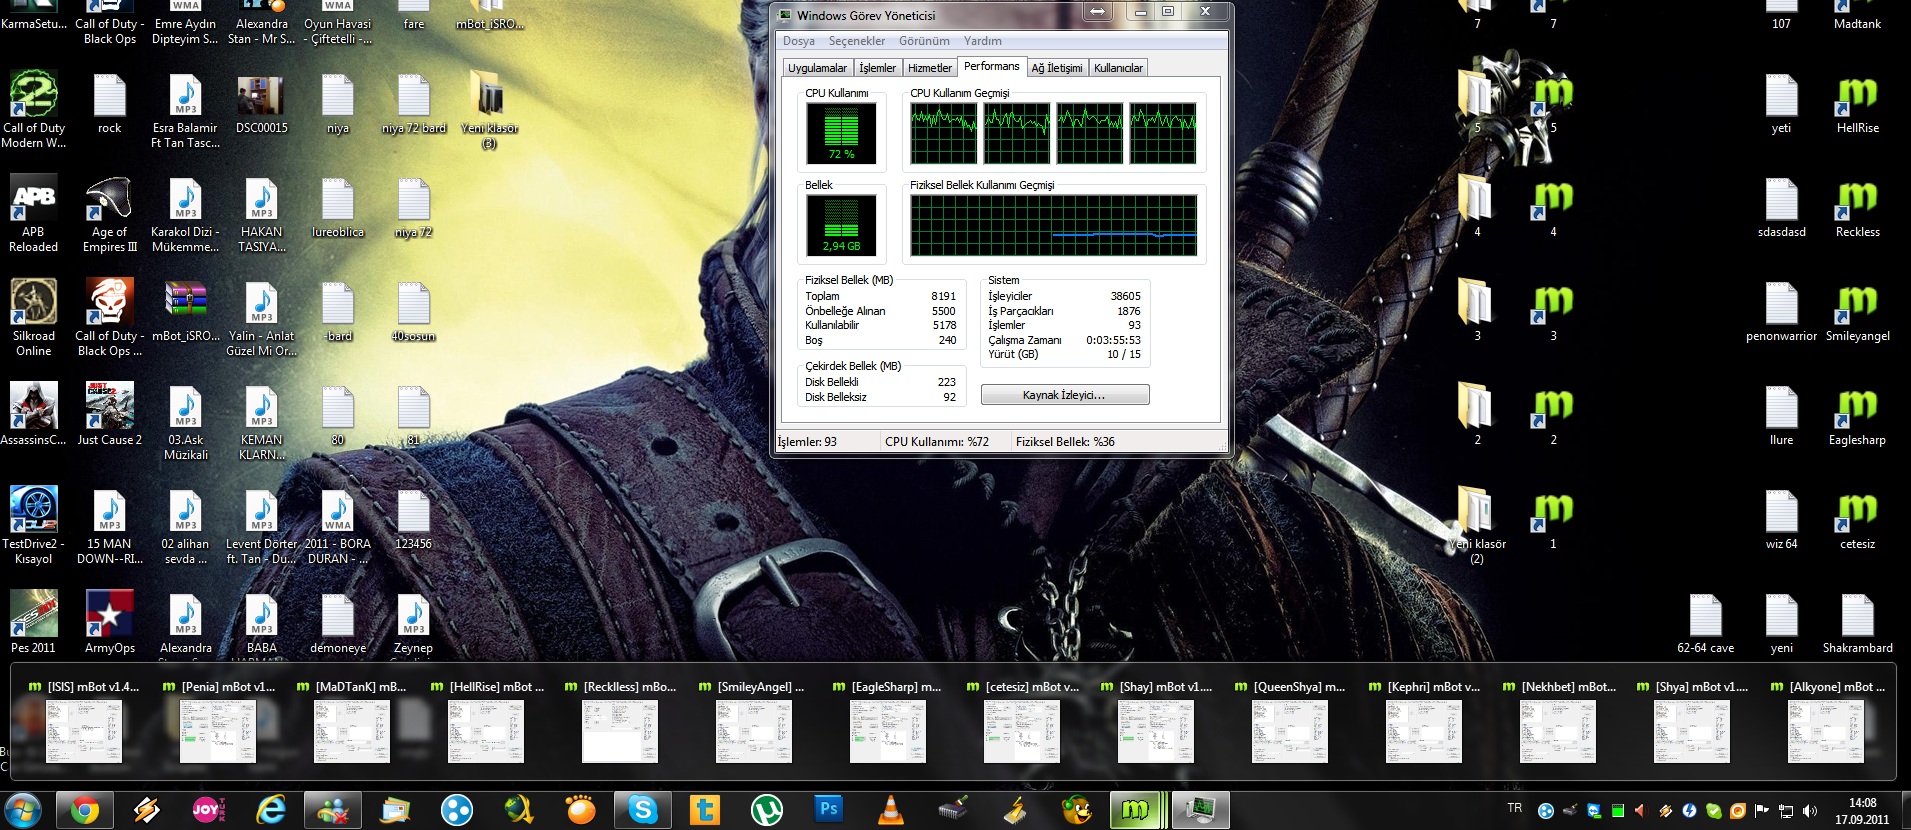Image resolution: width=1911 pixels, height=830 pixels.
Task: Open Yardım menu in Task Manager
Action: click(982, 41)
